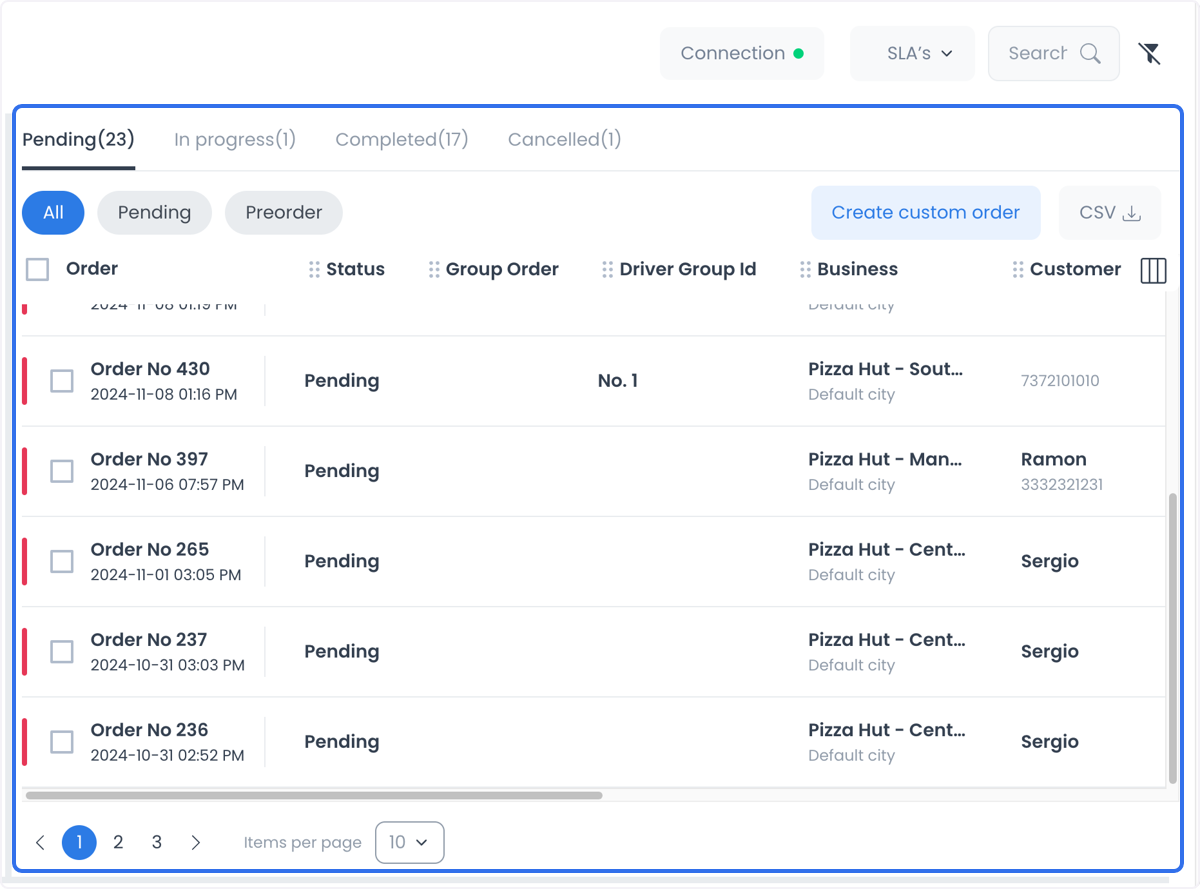Click the Business column drag handle
Image resolution: width=1200 pixels, height=889 pixels.
click(806, 269)
